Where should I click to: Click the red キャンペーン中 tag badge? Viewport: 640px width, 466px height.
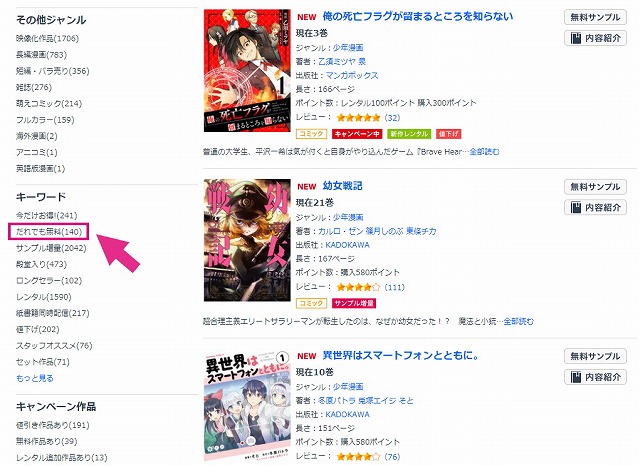[357, 134]
